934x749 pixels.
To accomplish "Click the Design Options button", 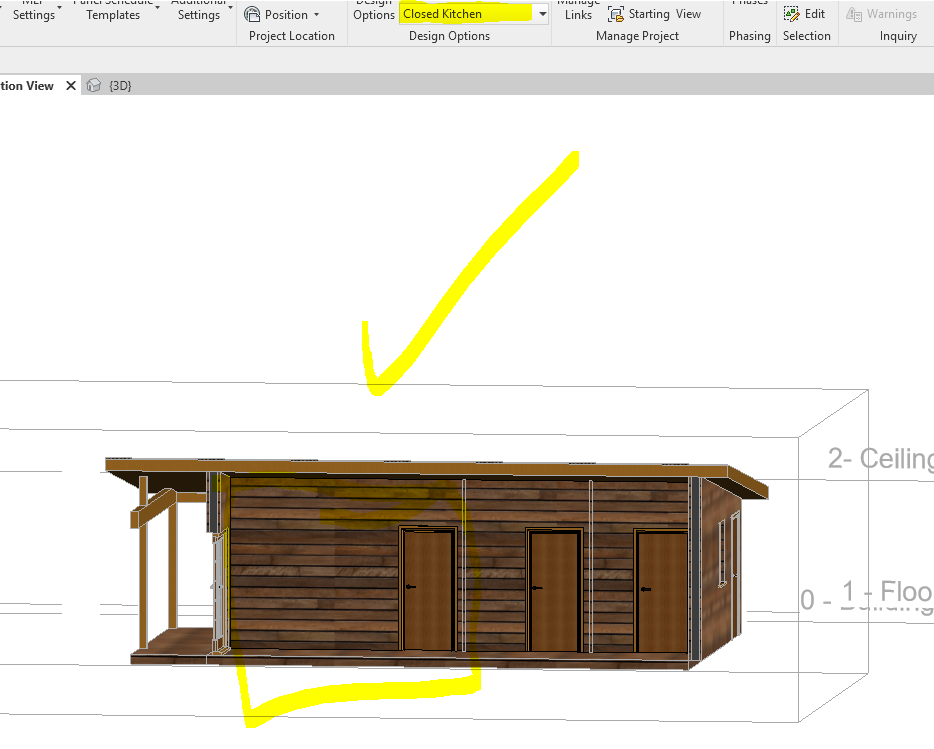I will coord(373,12).
